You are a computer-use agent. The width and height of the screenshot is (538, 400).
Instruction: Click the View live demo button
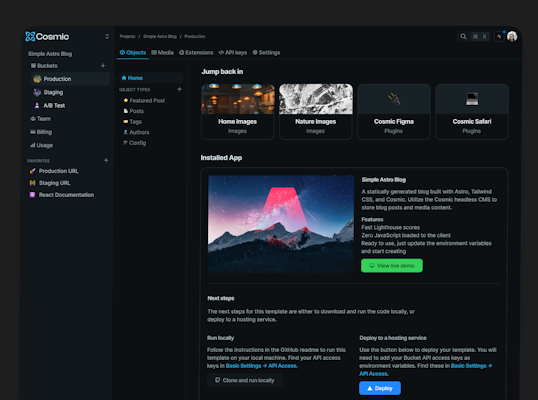tap(392, 266)
